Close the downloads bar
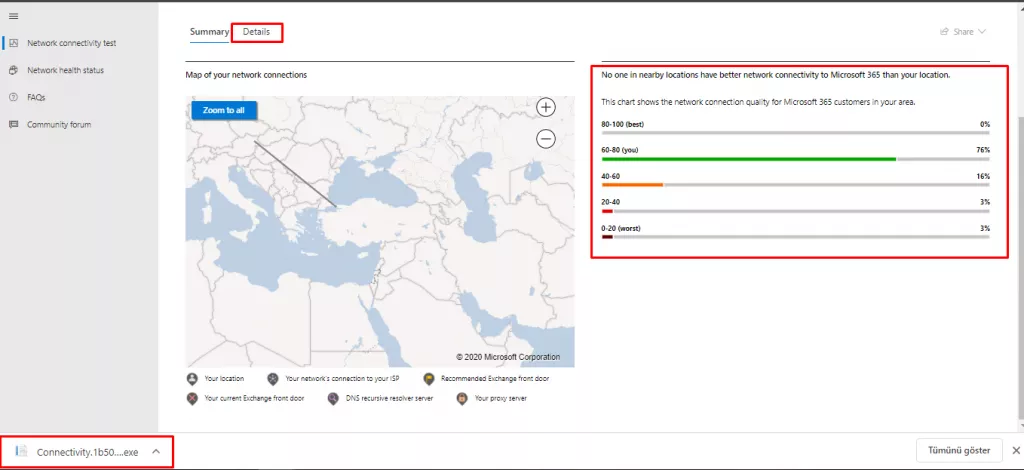Viewport: 1024px width, 470px height. point(1015,451)
